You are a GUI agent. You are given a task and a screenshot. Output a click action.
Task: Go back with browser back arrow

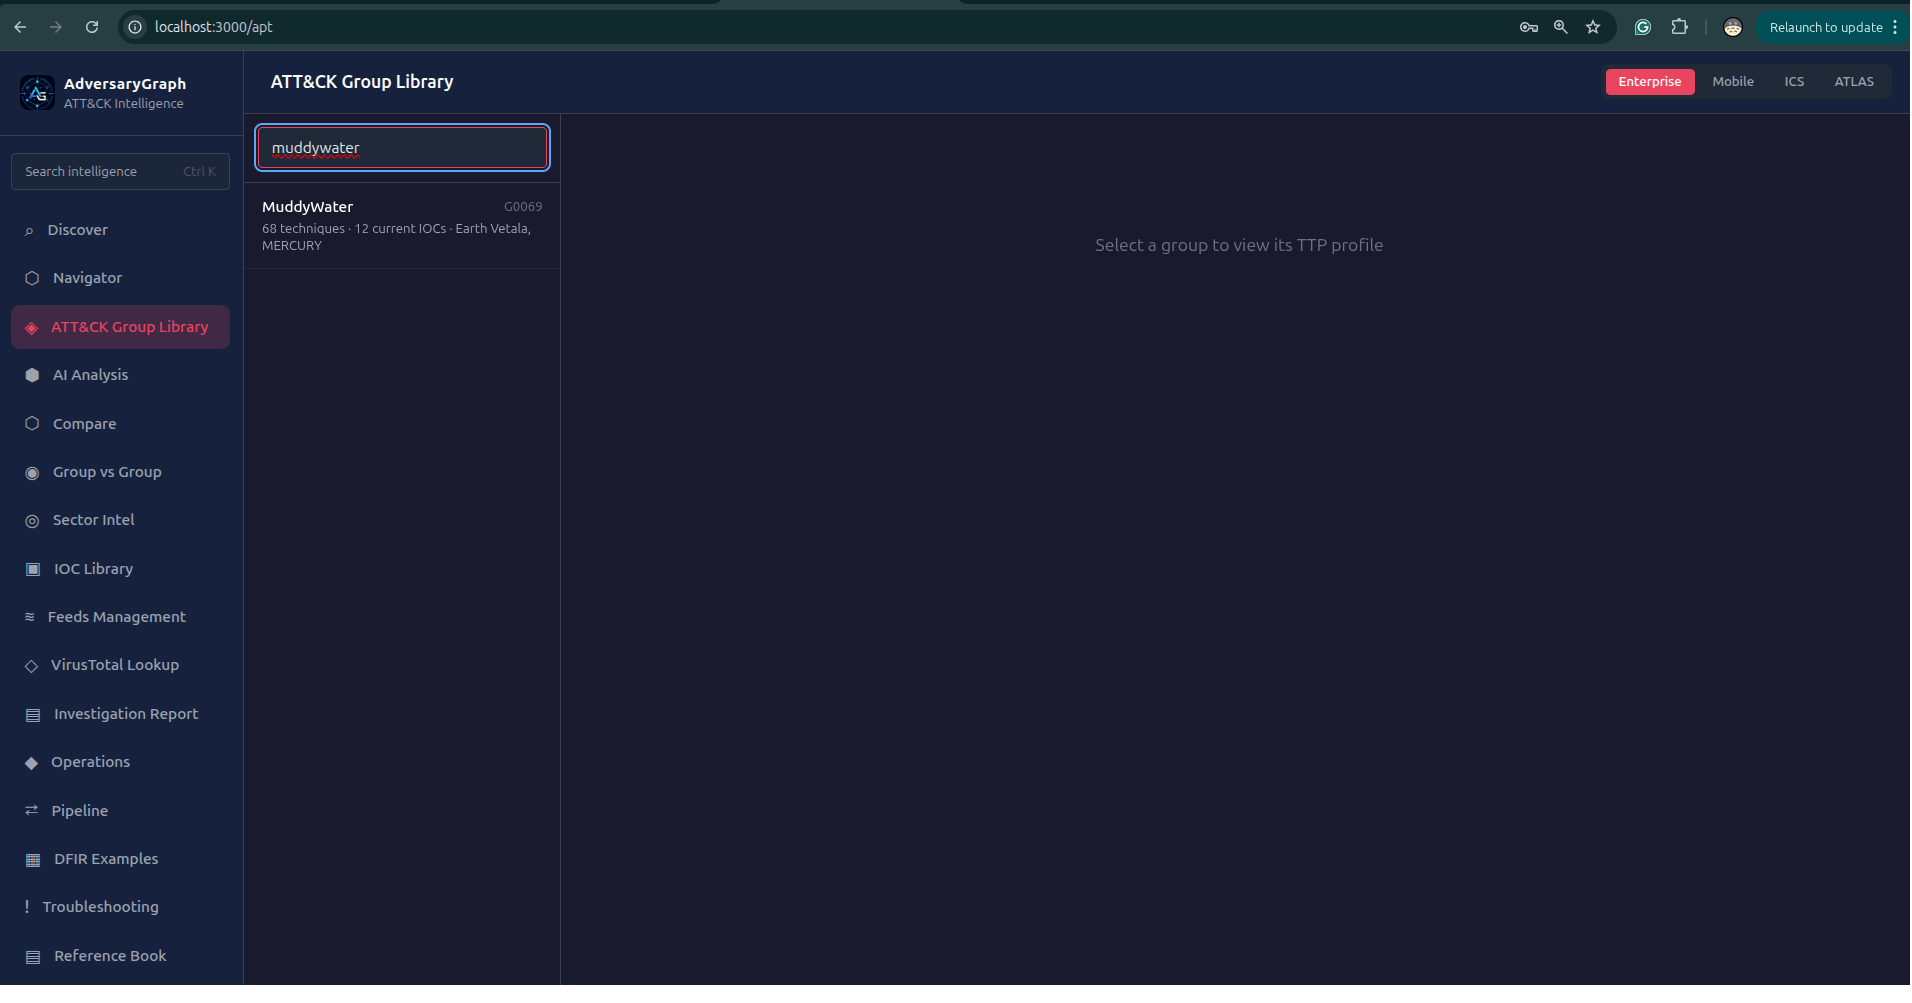[20, 27]
